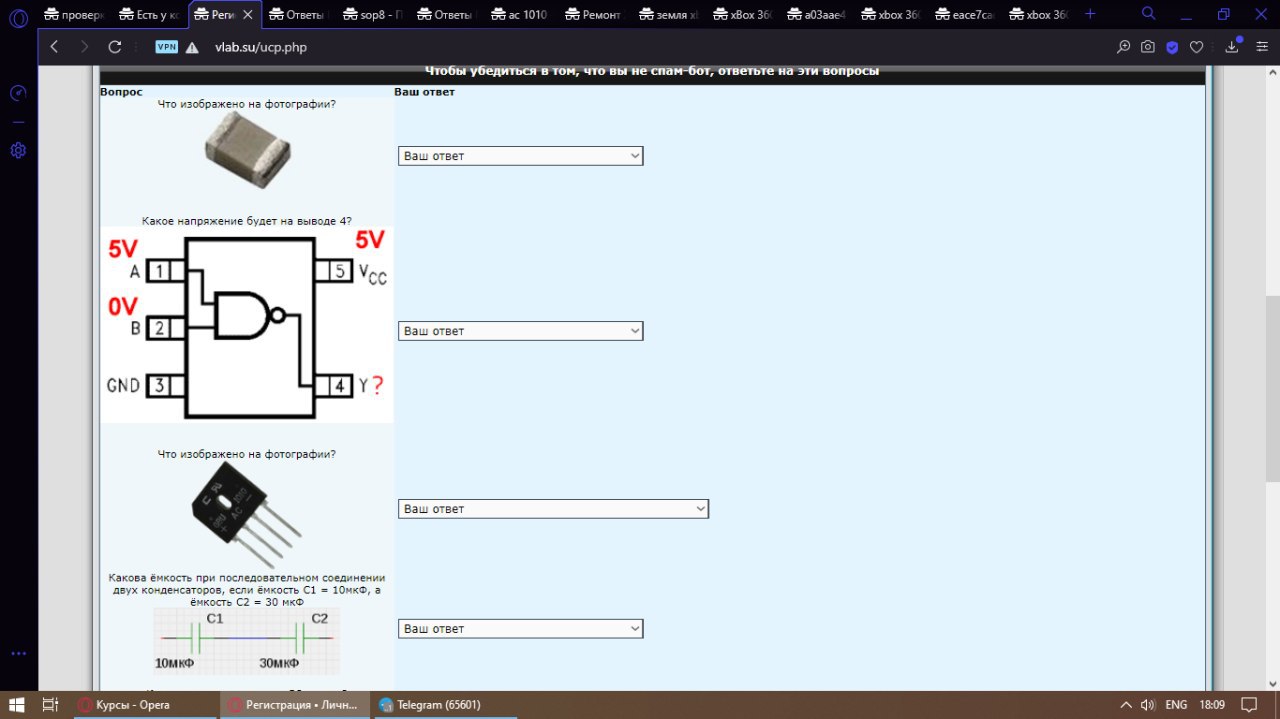
Task: Expand answer dropdown for series capacitance question
Action: click(520, 629)
